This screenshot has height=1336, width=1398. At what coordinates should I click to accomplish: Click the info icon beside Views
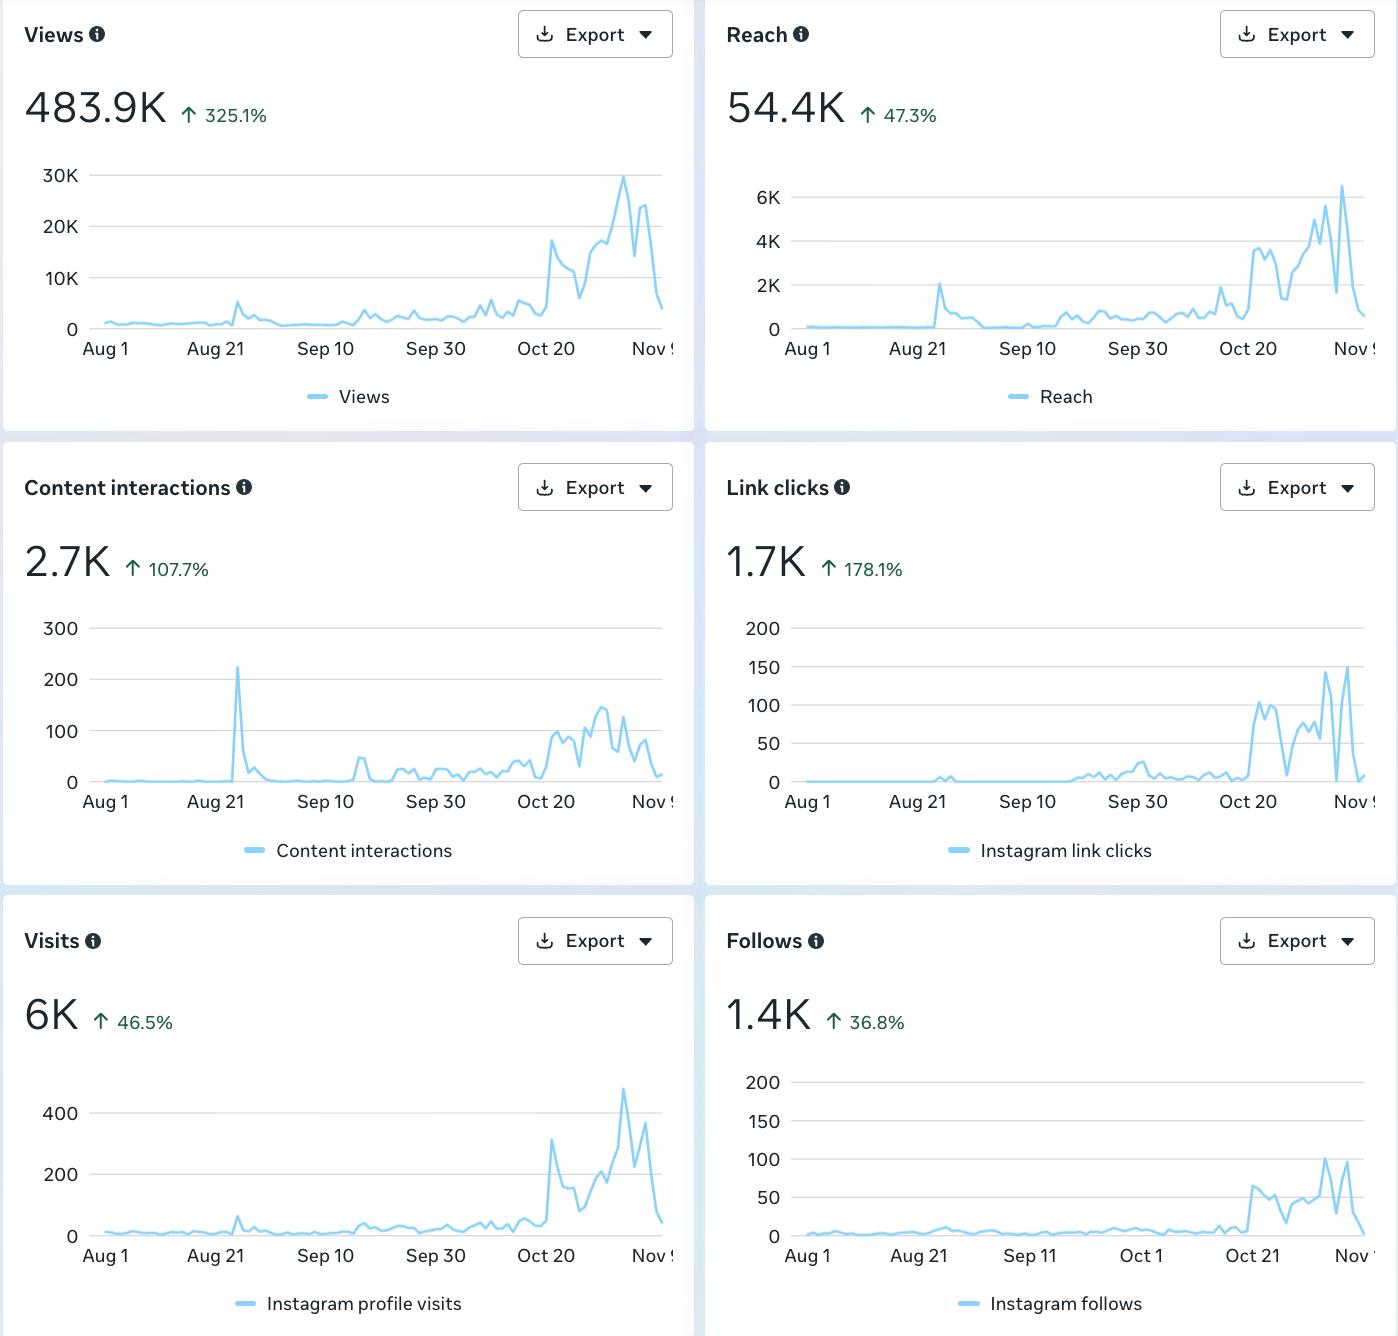point(97,34)
